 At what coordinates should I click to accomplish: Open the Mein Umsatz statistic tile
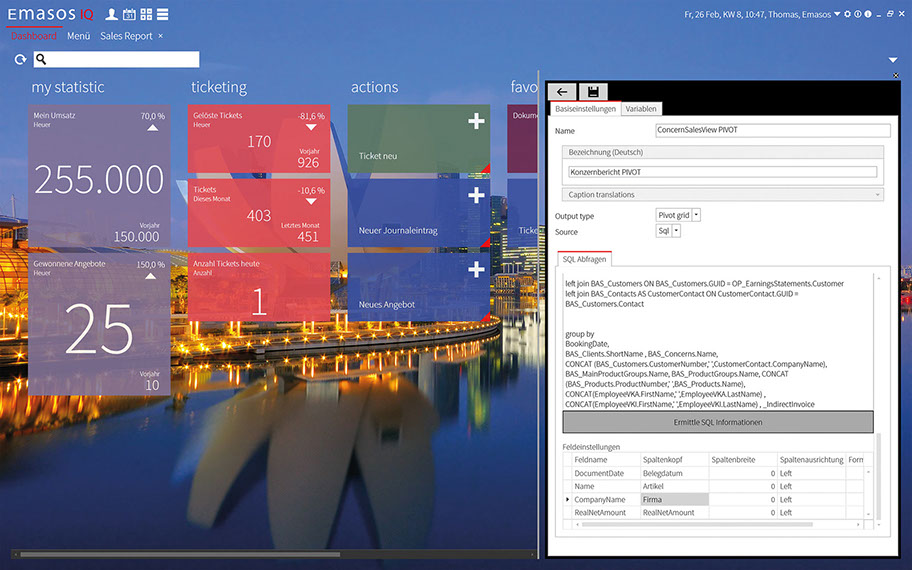point(98,177)
